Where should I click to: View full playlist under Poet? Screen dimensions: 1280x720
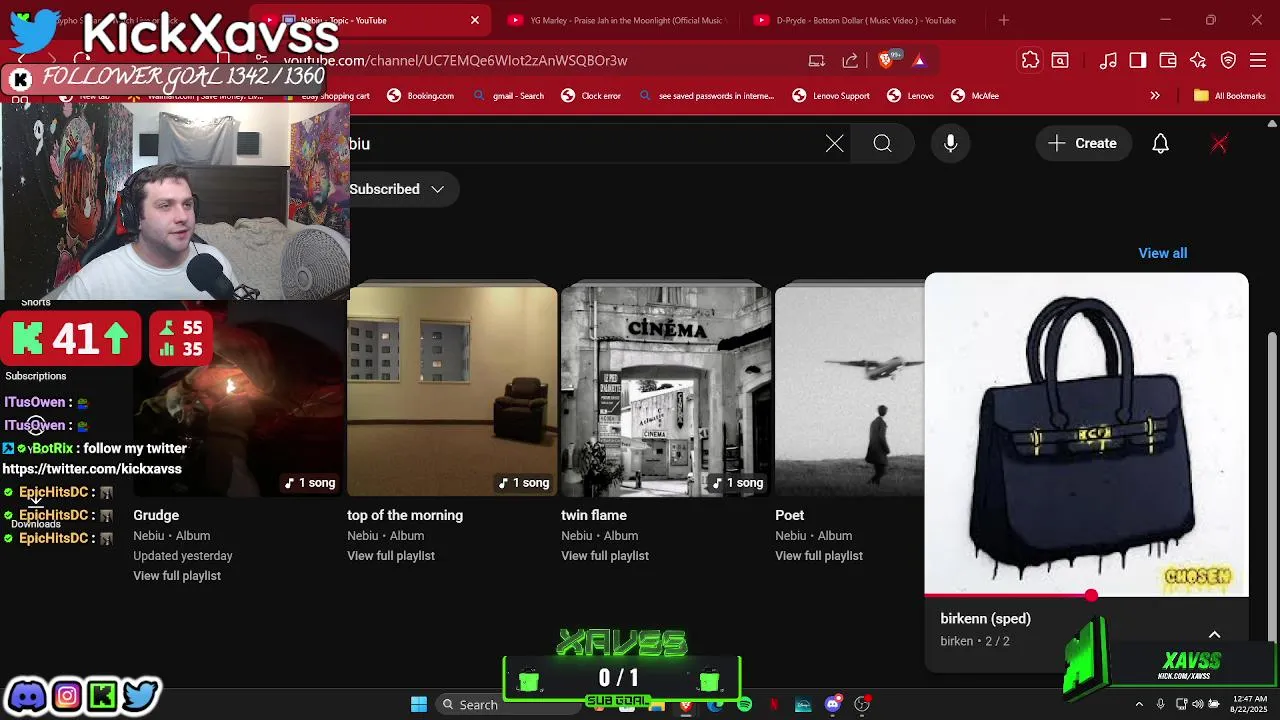[819, 556]
